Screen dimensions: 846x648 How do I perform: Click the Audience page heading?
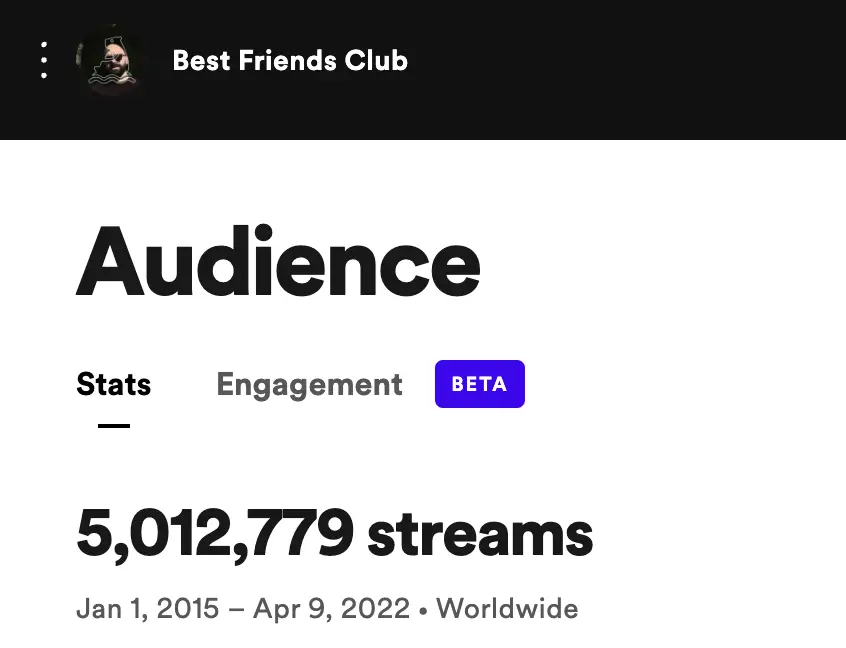[x=278, y=262]
